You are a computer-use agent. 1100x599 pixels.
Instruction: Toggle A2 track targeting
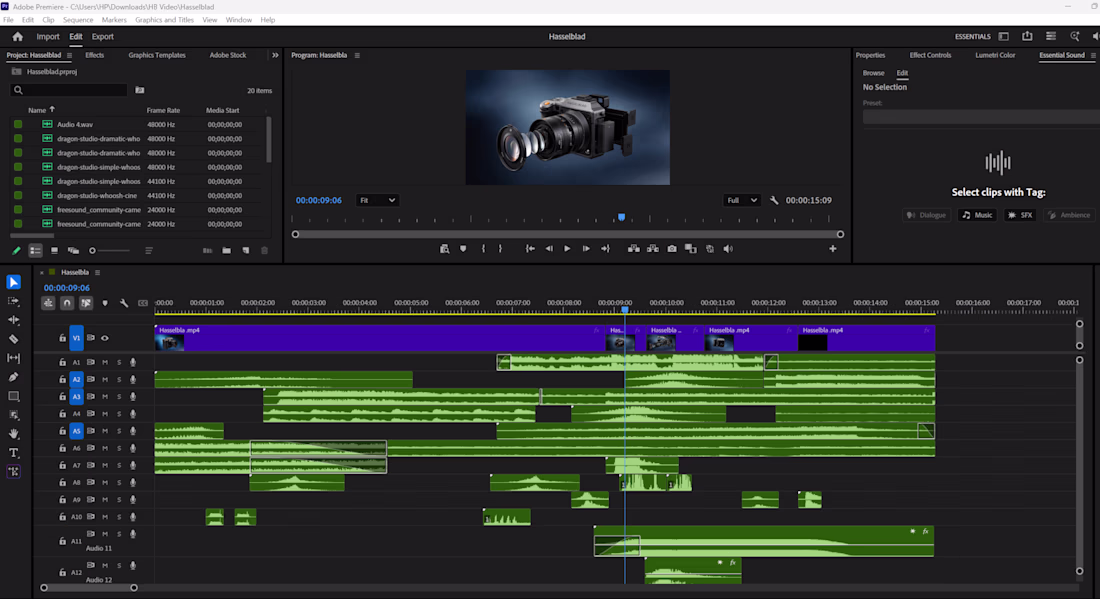click(x=76, y=379)
